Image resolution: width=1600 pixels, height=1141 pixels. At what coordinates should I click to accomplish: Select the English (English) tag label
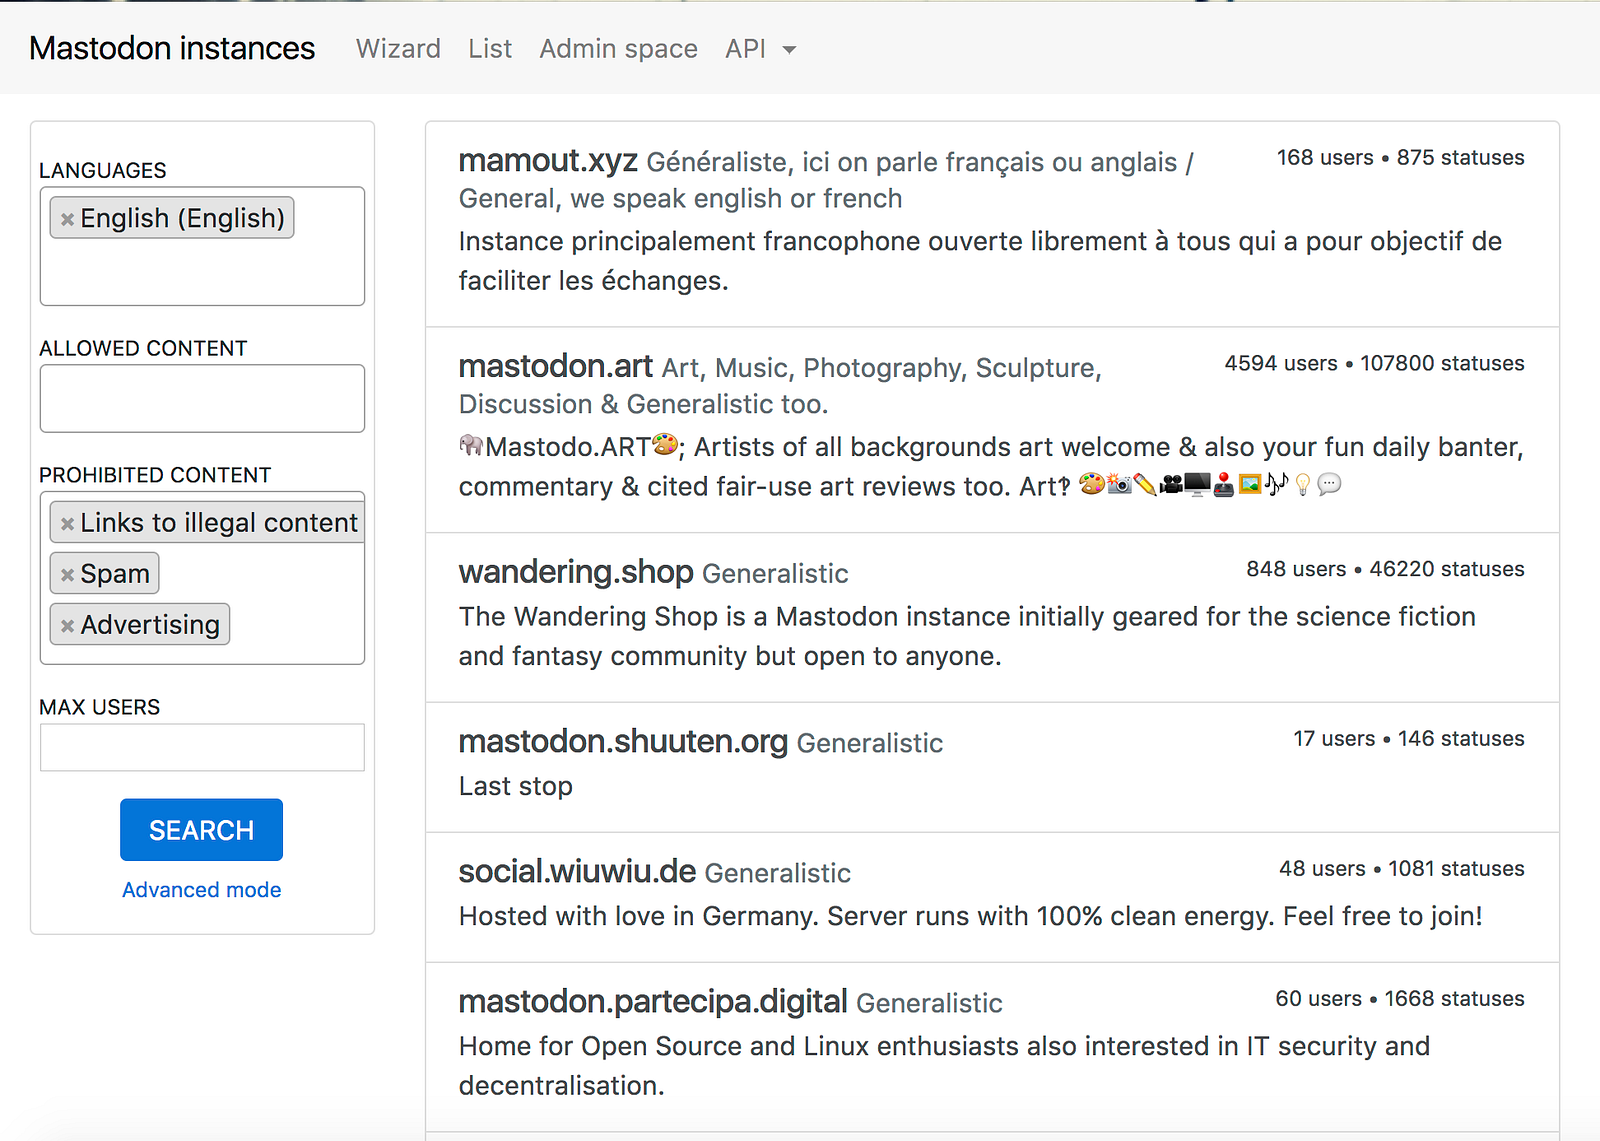[x=183, y=219]
